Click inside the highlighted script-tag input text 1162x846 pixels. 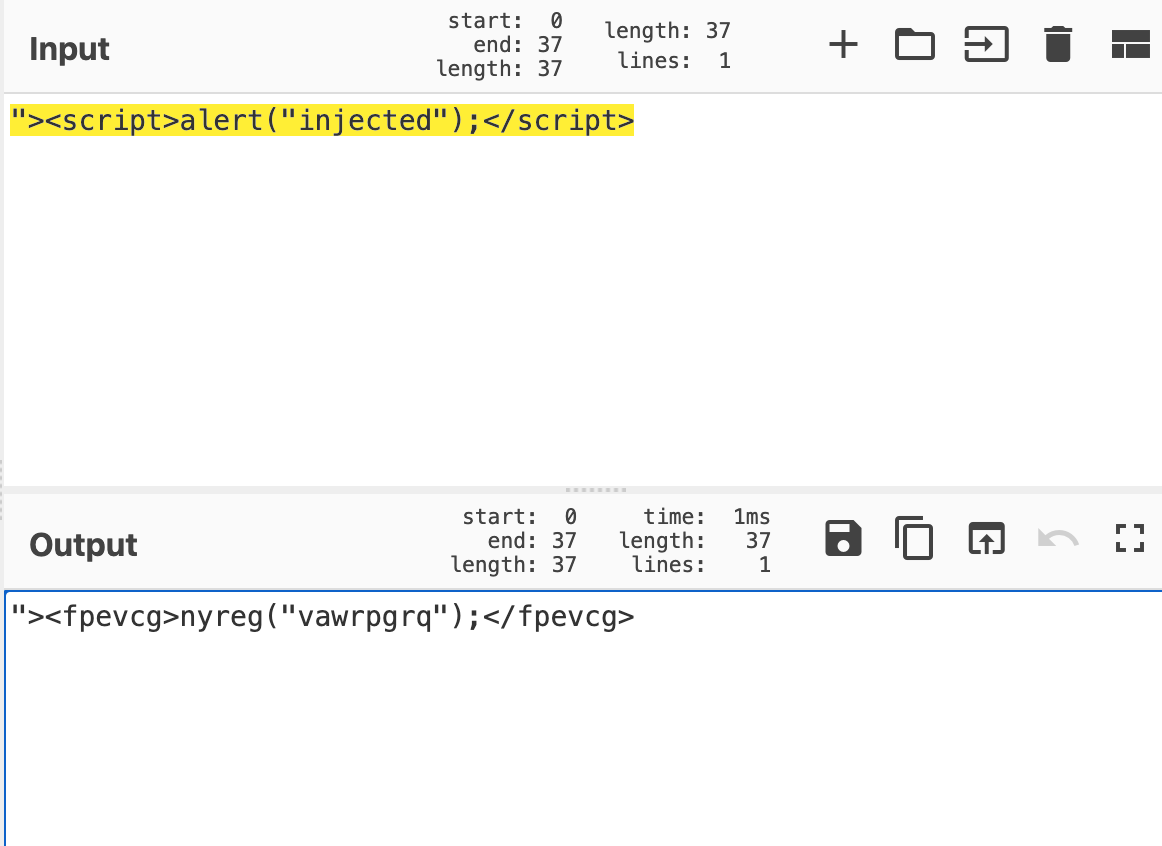(320, 120)
